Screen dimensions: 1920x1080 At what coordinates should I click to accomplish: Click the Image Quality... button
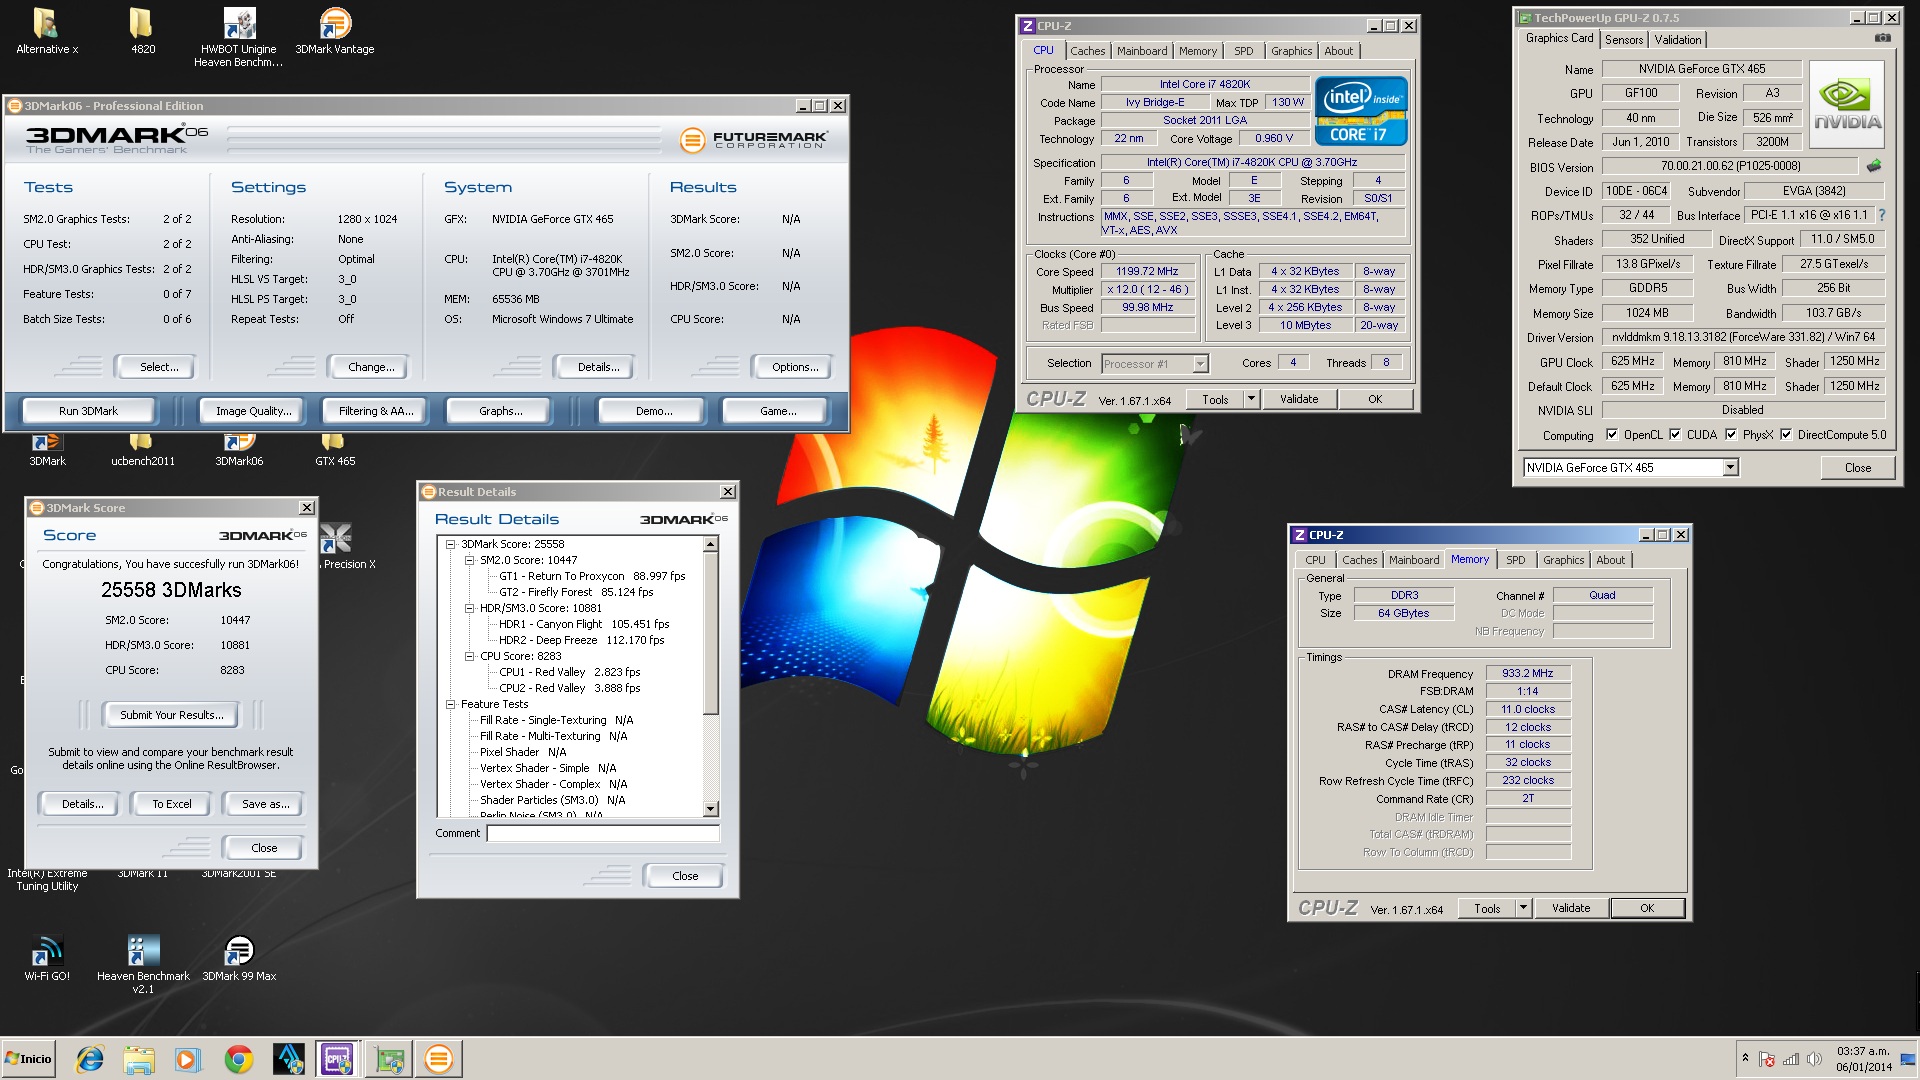point(254,411)
